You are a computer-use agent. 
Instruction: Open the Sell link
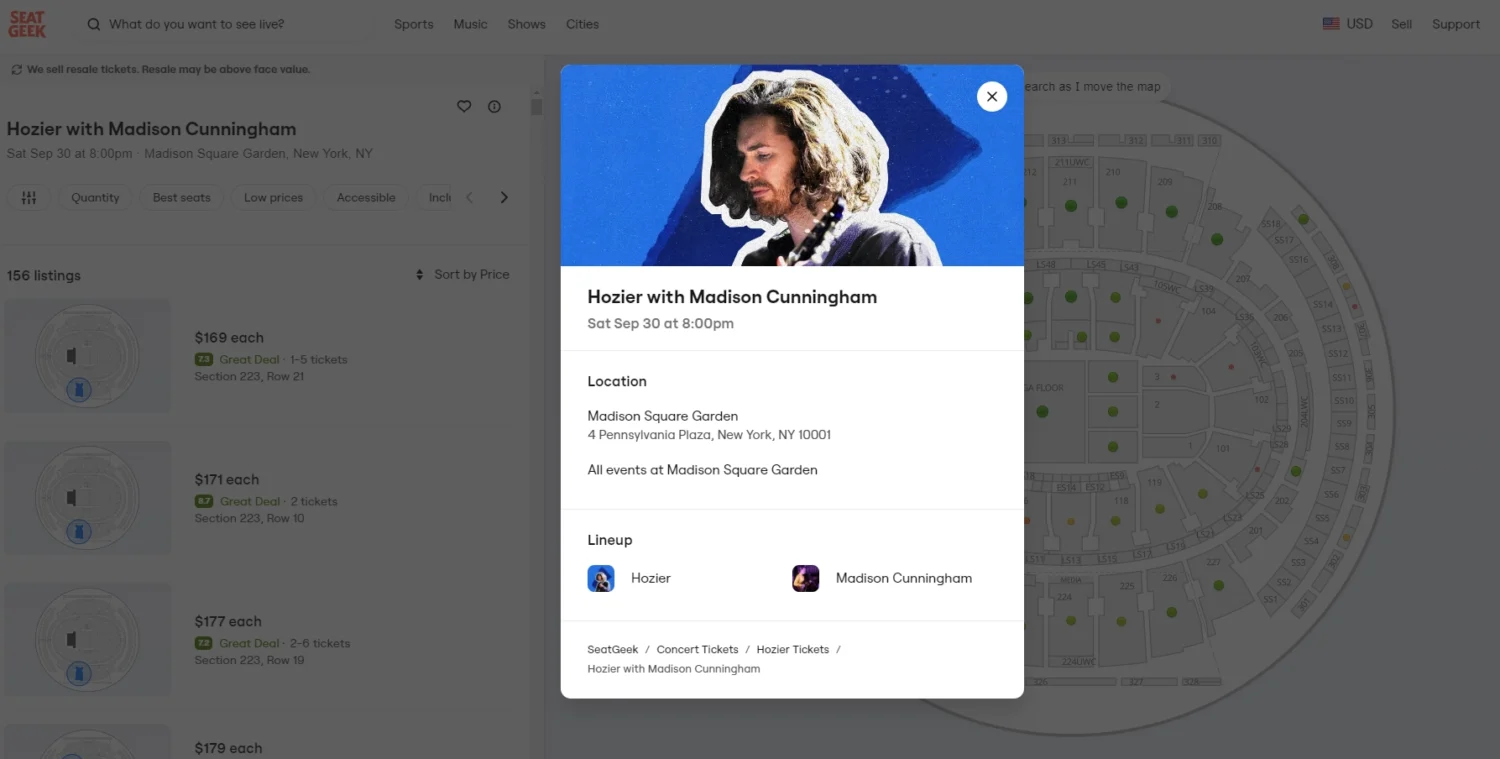(1401, 24)
